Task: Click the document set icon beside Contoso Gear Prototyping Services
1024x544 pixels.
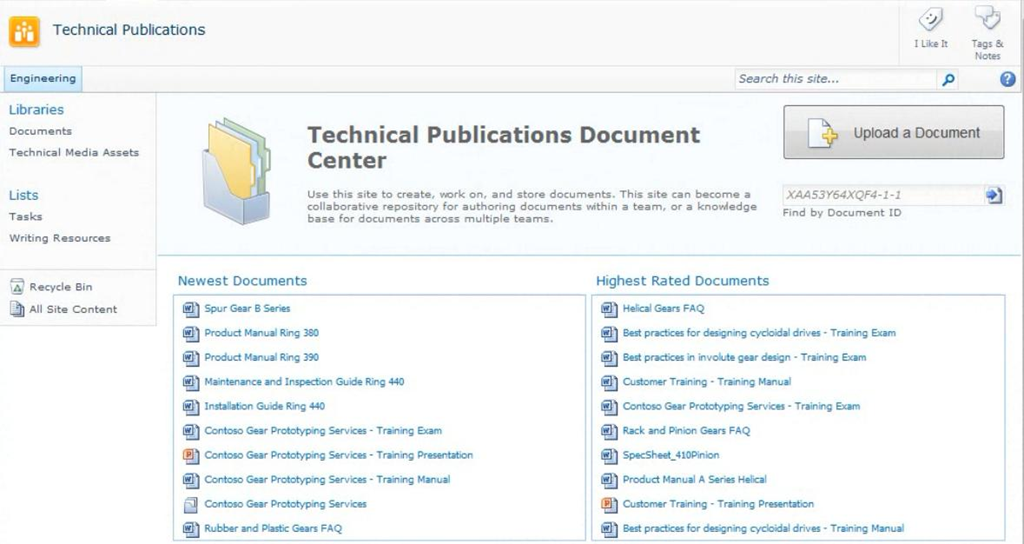Action: point(191,504)
